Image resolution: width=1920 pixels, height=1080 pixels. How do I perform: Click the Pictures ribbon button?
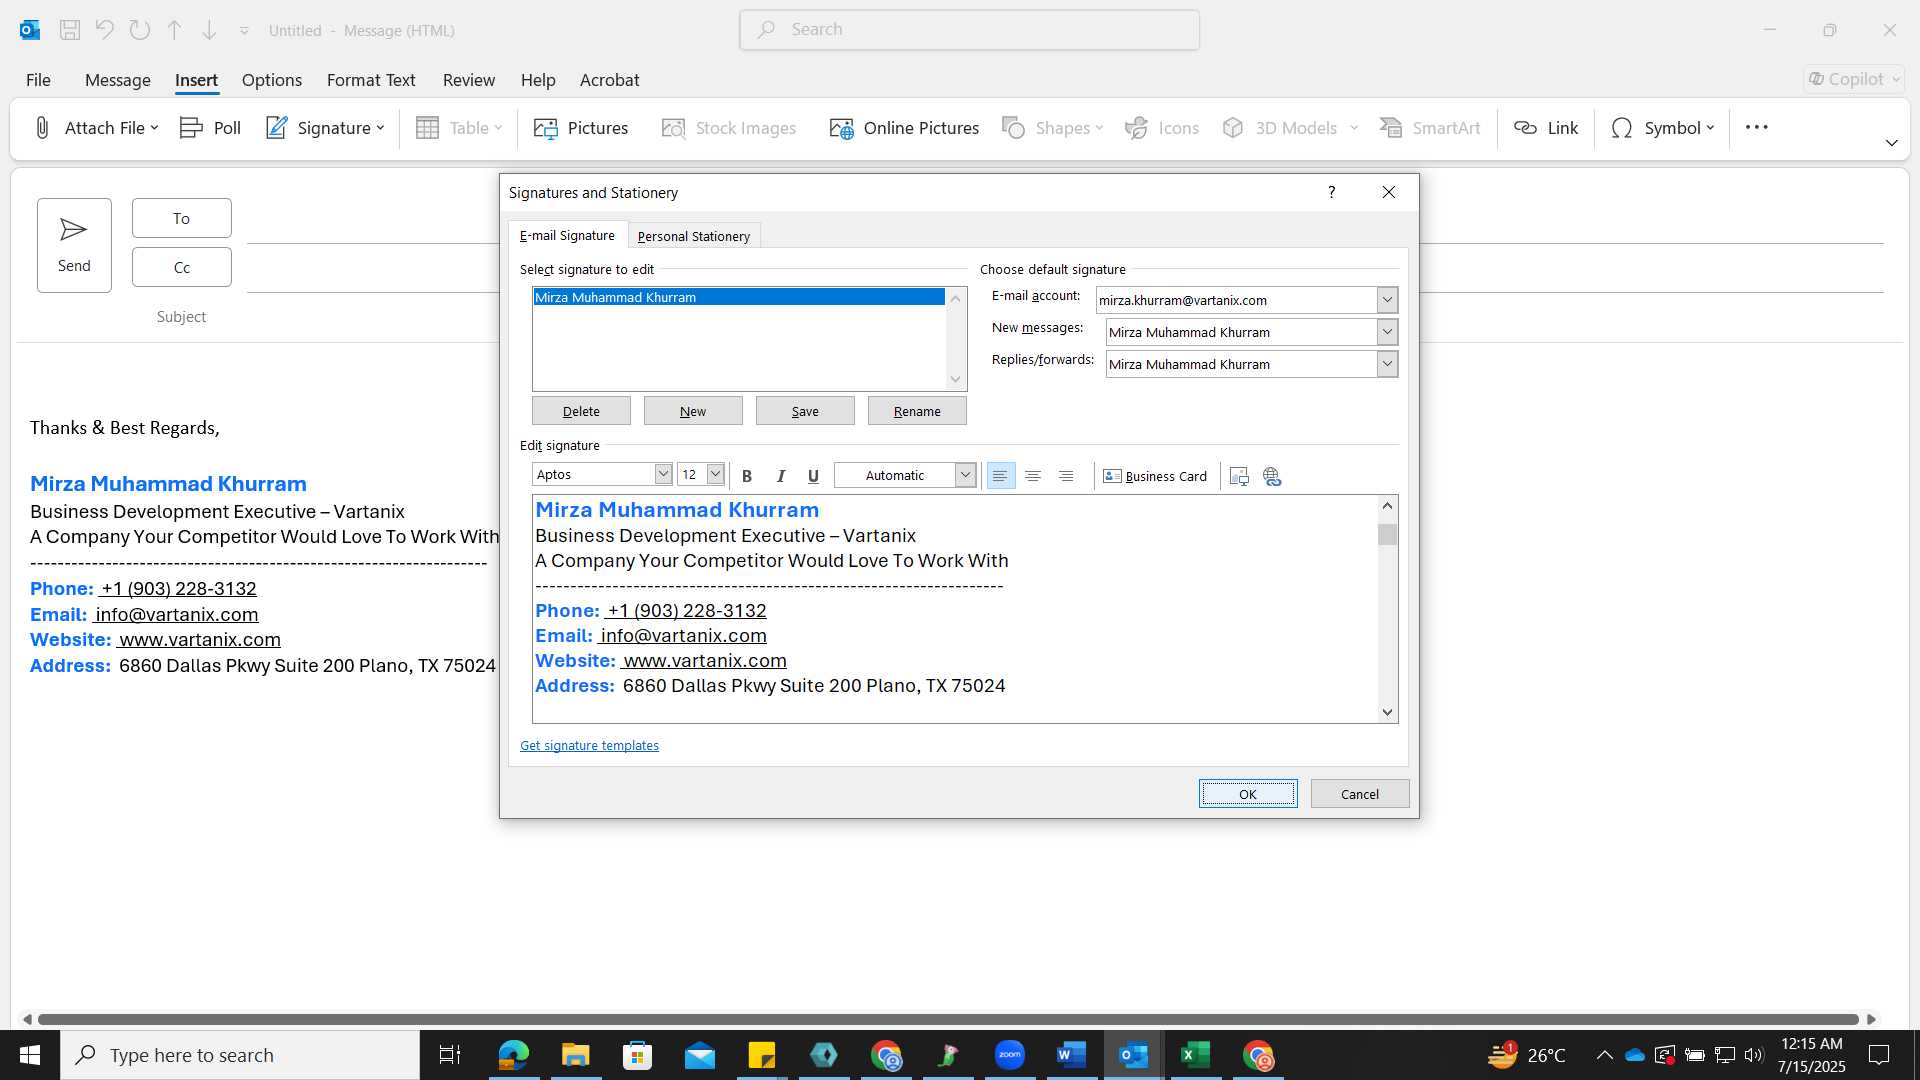[x=581, y=128]
